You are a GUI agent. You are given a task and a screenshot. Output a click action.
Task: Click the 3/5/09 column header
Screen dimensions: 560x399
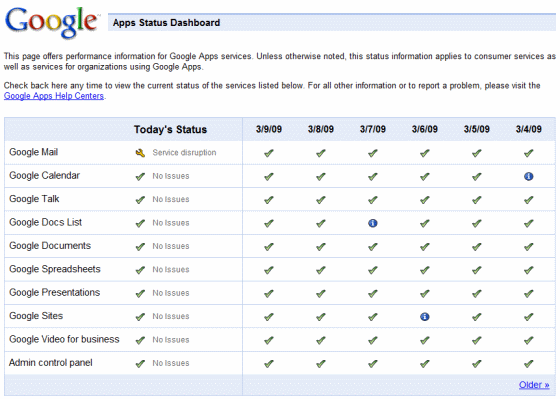(x=476, y=129)
